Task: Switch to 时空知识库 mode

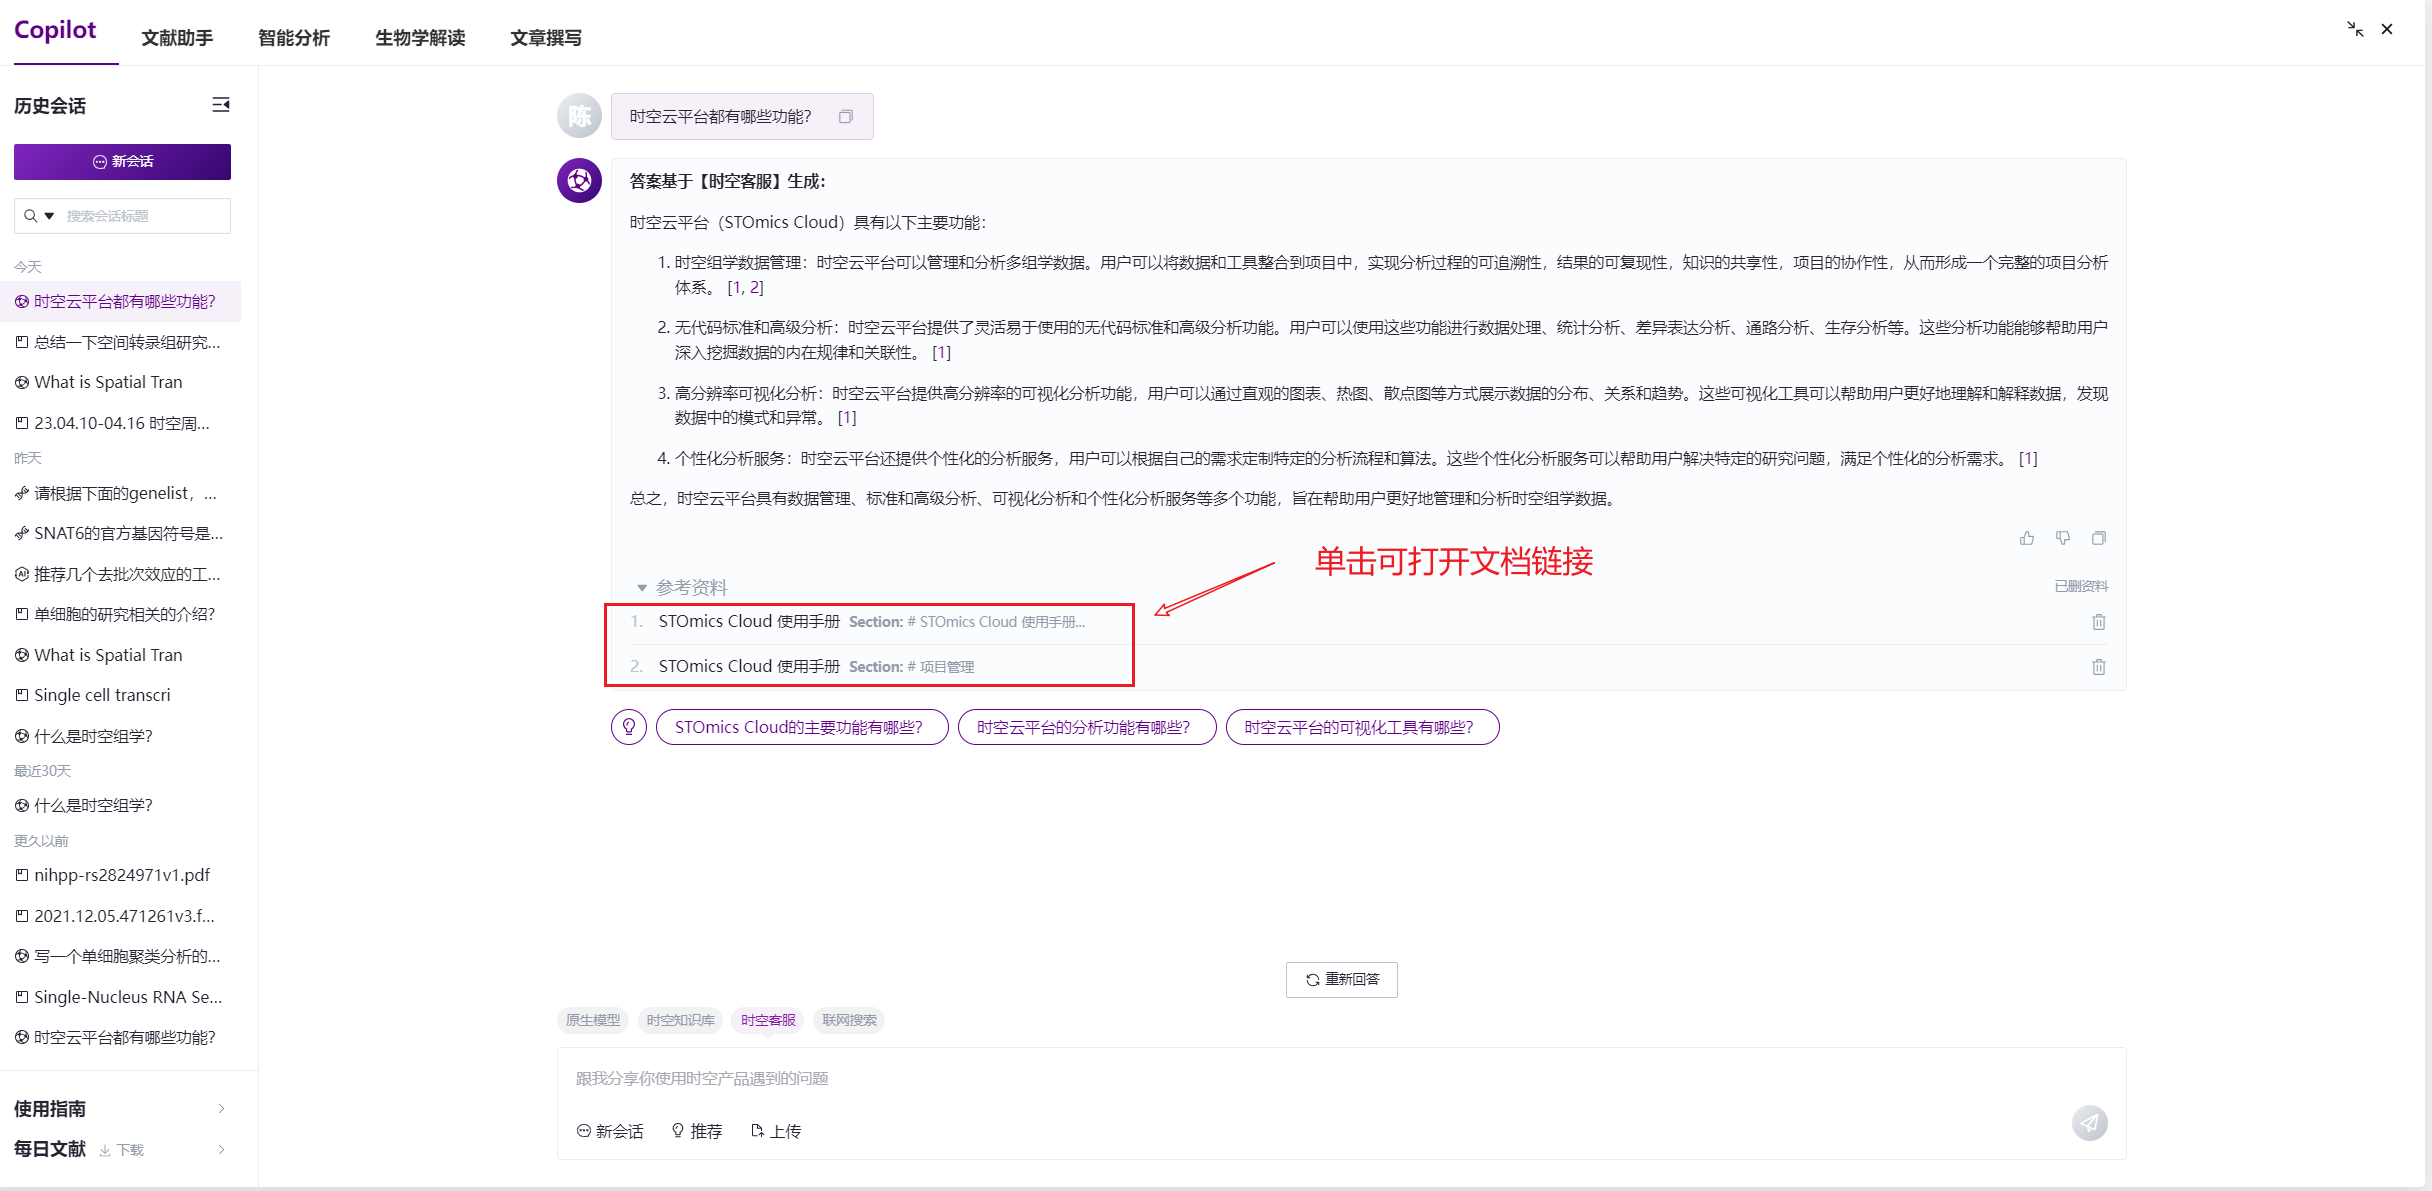Action: (680, 1020)
